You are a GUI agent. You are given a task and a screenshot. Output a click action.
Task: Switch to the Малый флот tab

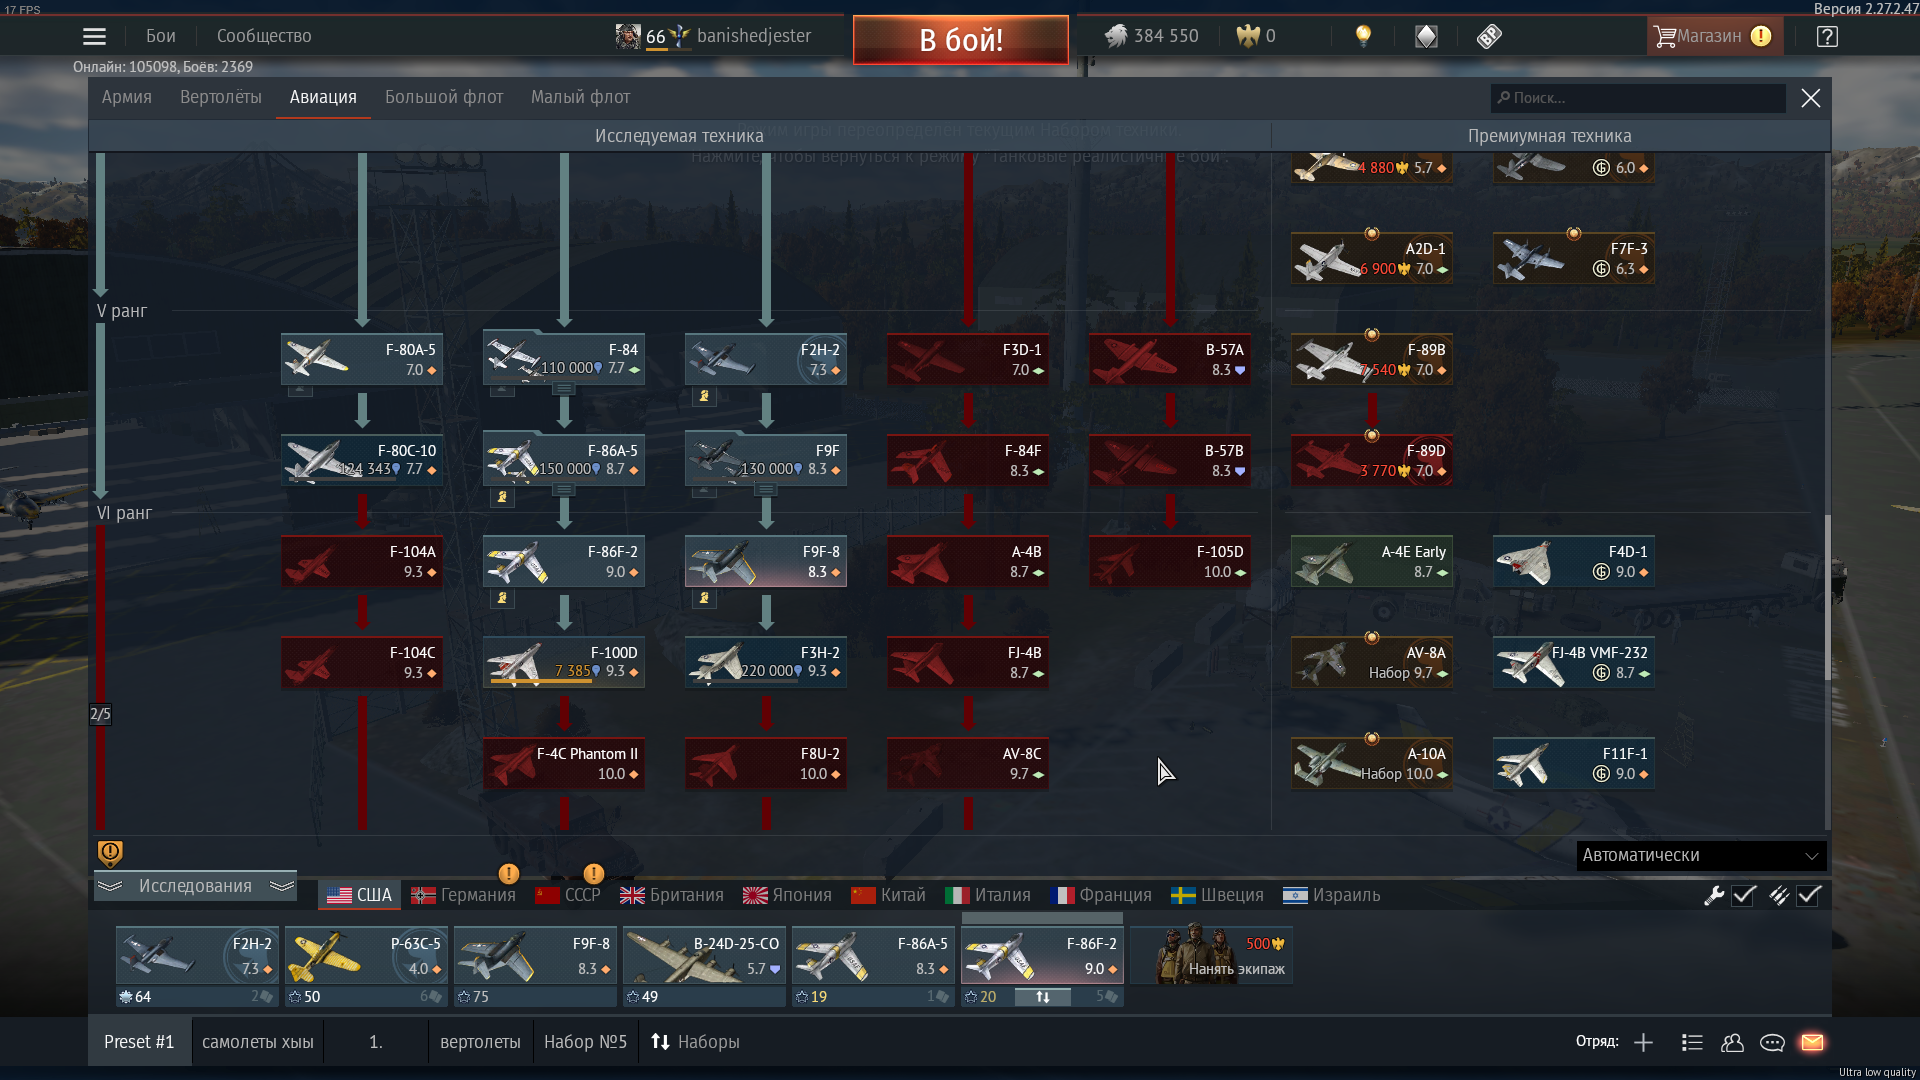pyautogui.click(x=581, y=98)
